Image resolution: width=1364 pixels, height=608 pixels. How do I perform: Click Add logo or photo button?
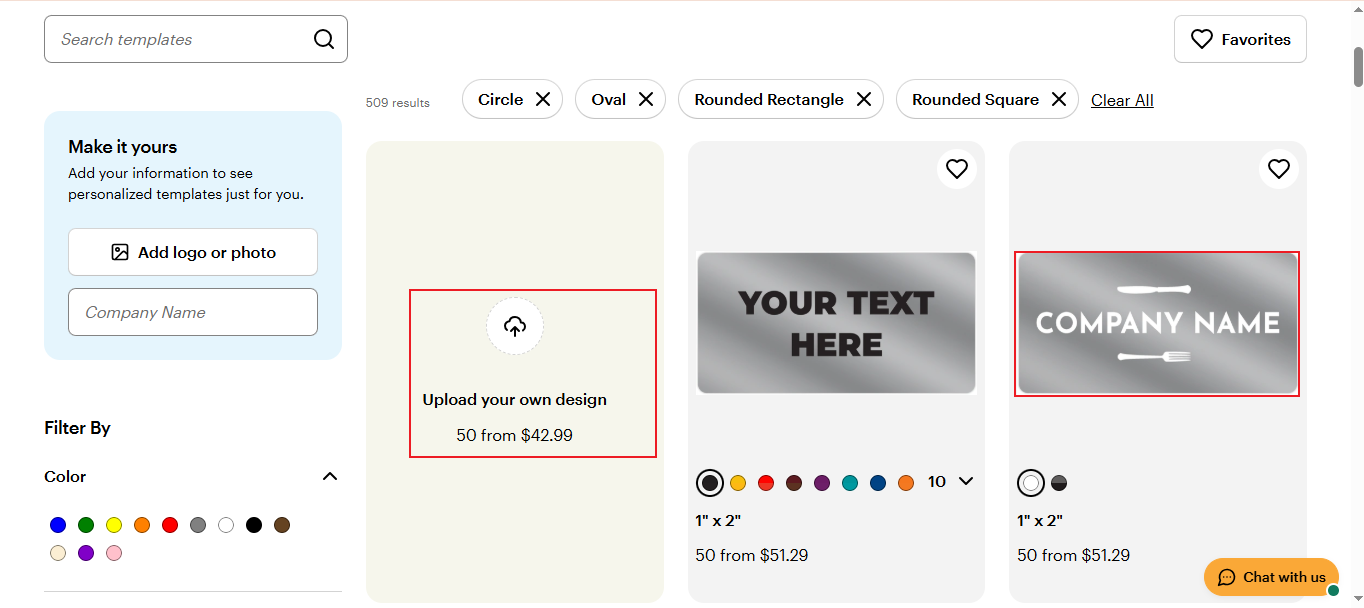click(x=193, y=252)
